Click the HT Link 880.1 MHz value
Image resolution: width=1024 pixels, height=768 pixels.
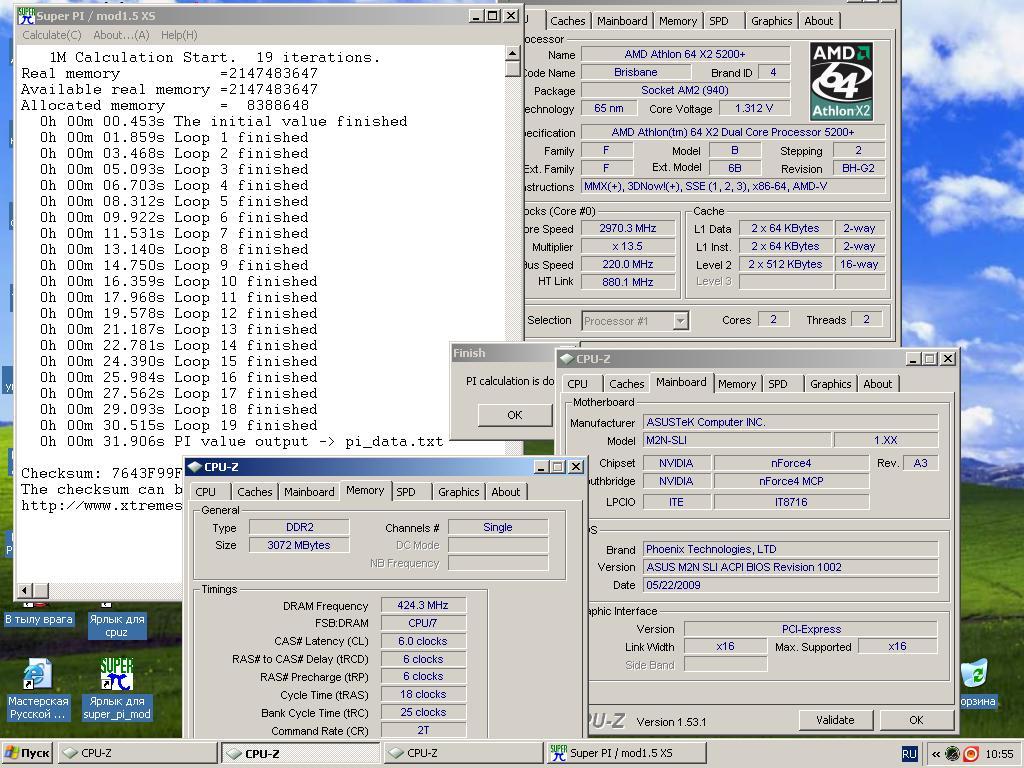tap(628, 282)
